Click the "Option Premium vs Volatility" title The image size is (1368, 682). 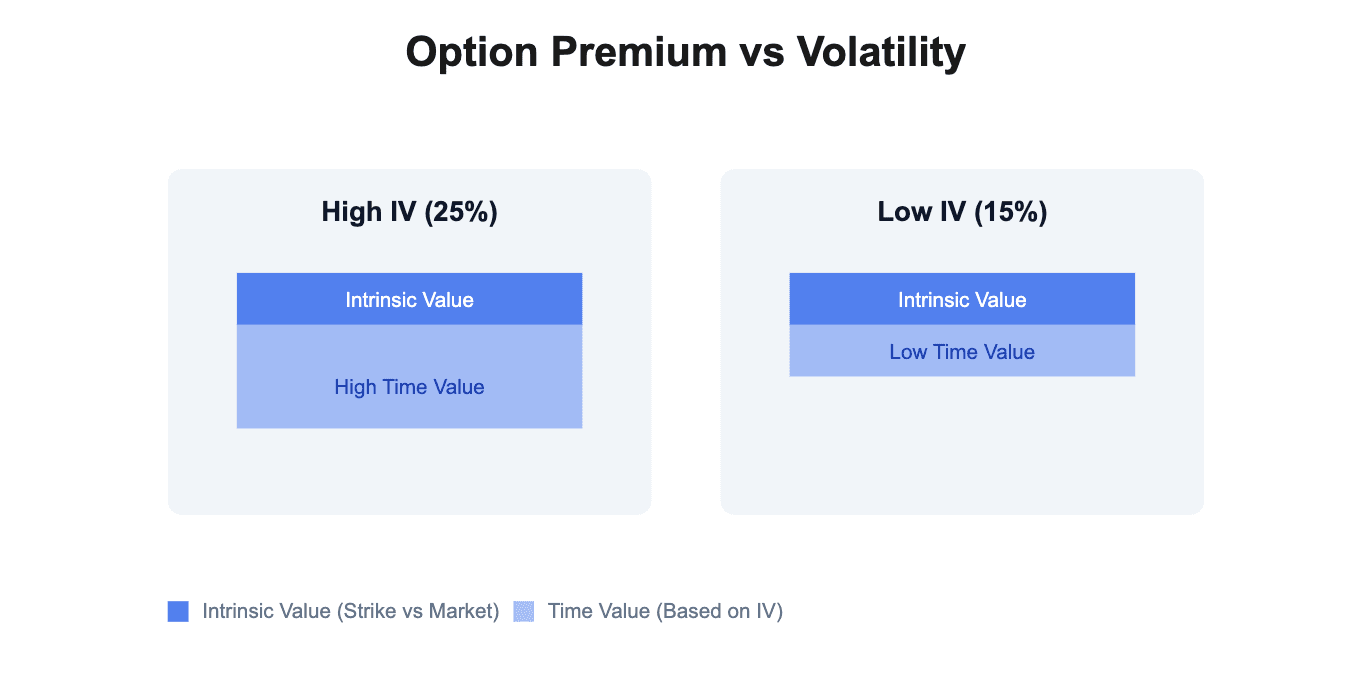(x=685, y=52)
